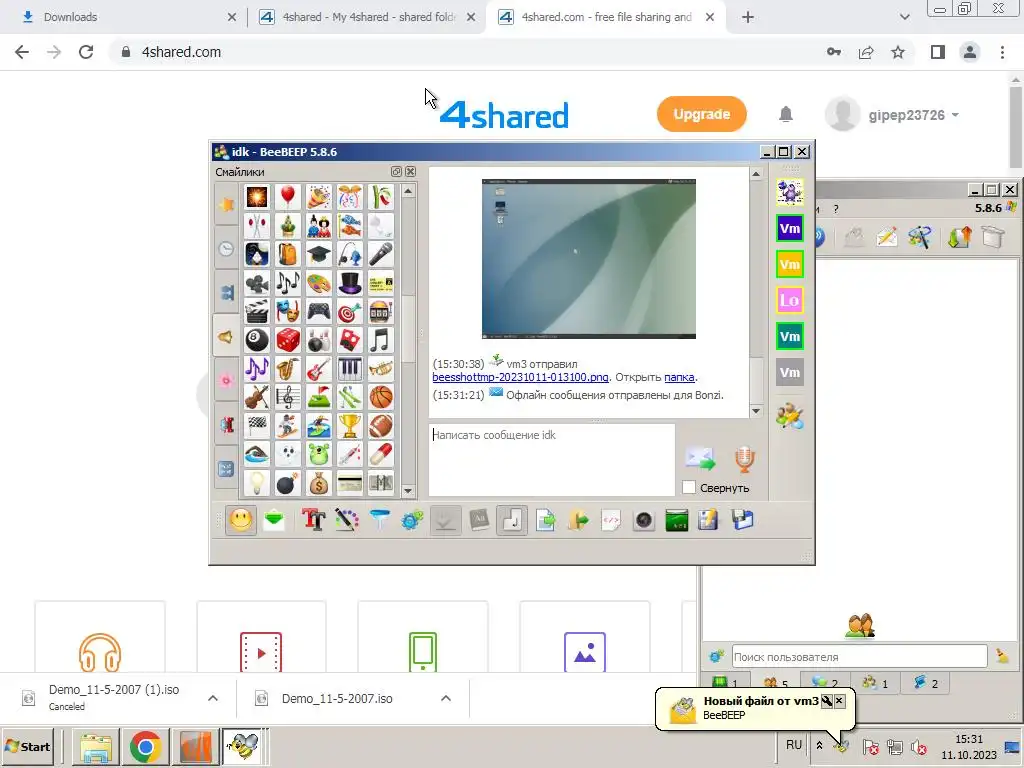Image resolution: width=1024 pixels, height=768 pixels.
Task: Select the pink Lo user avatar
Action: pos(790,300)
